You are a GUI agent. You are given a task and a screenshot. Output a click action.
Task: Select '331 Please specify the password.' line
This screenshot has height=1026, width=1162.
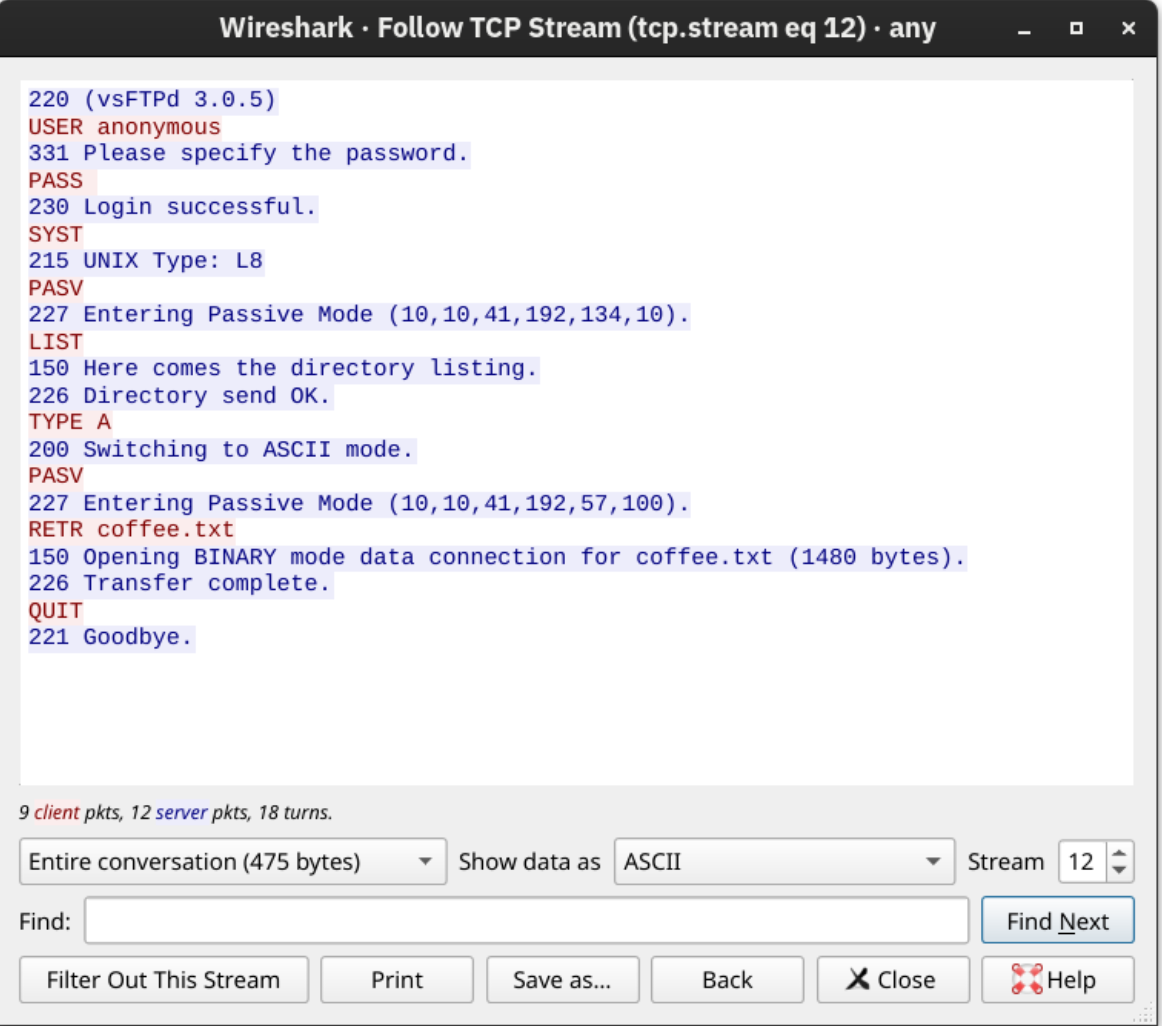[249, 153]
